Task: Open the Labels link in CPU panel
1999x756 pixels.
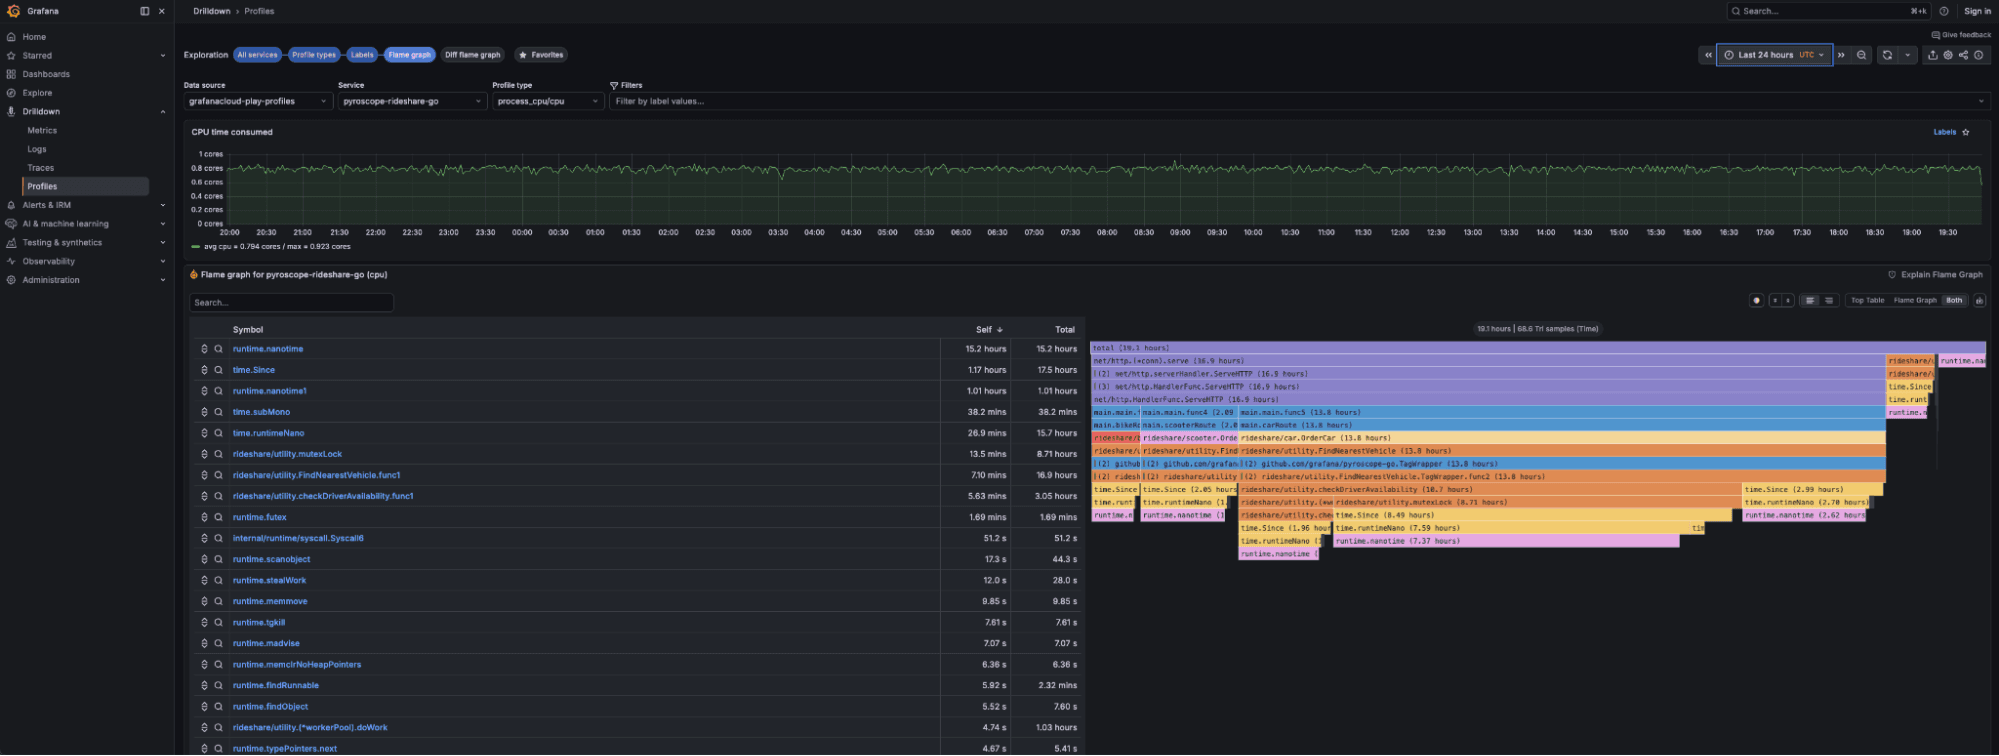Action: point(1944,132)
